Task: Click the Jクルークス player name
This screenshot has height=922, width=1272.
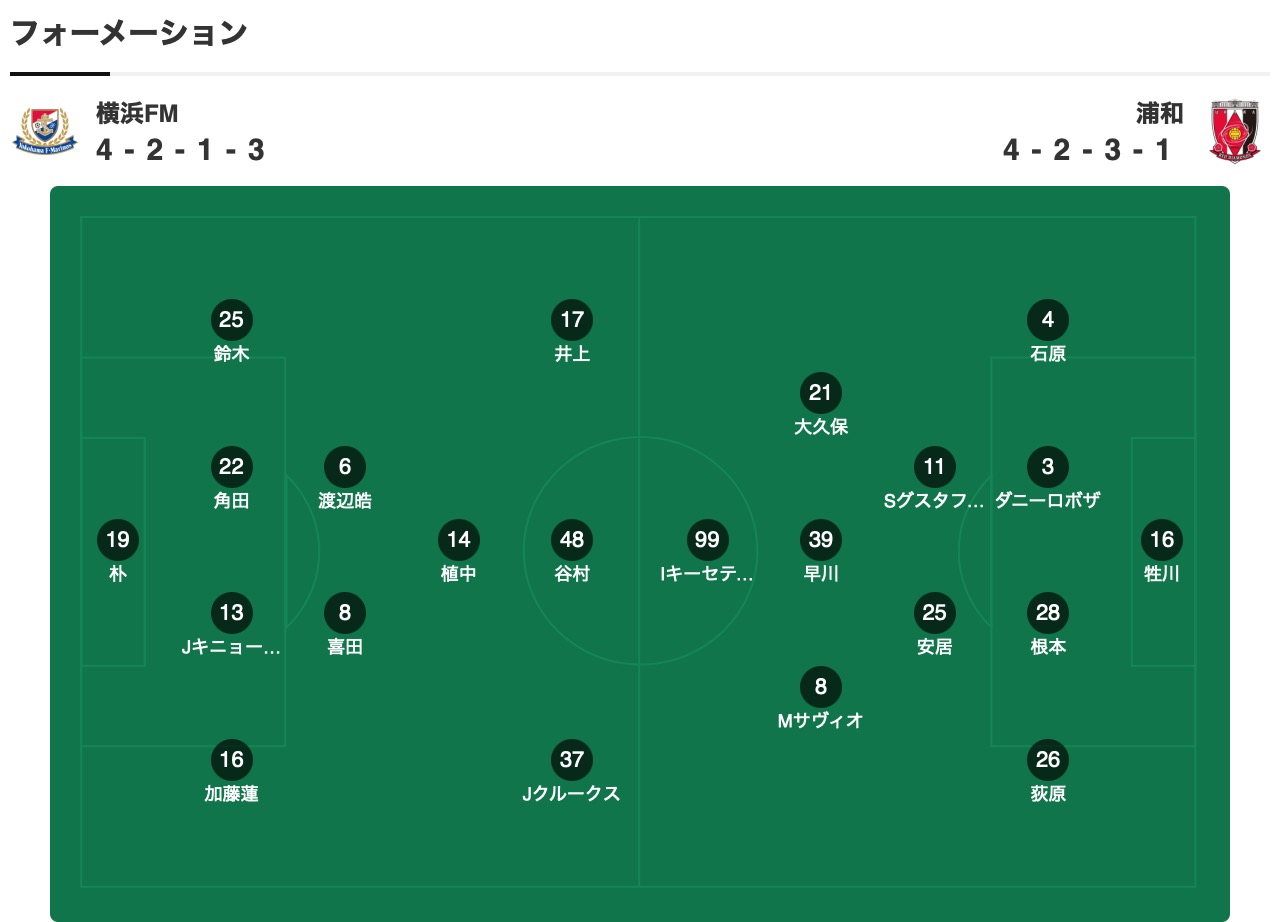Action: click(572, 794)
